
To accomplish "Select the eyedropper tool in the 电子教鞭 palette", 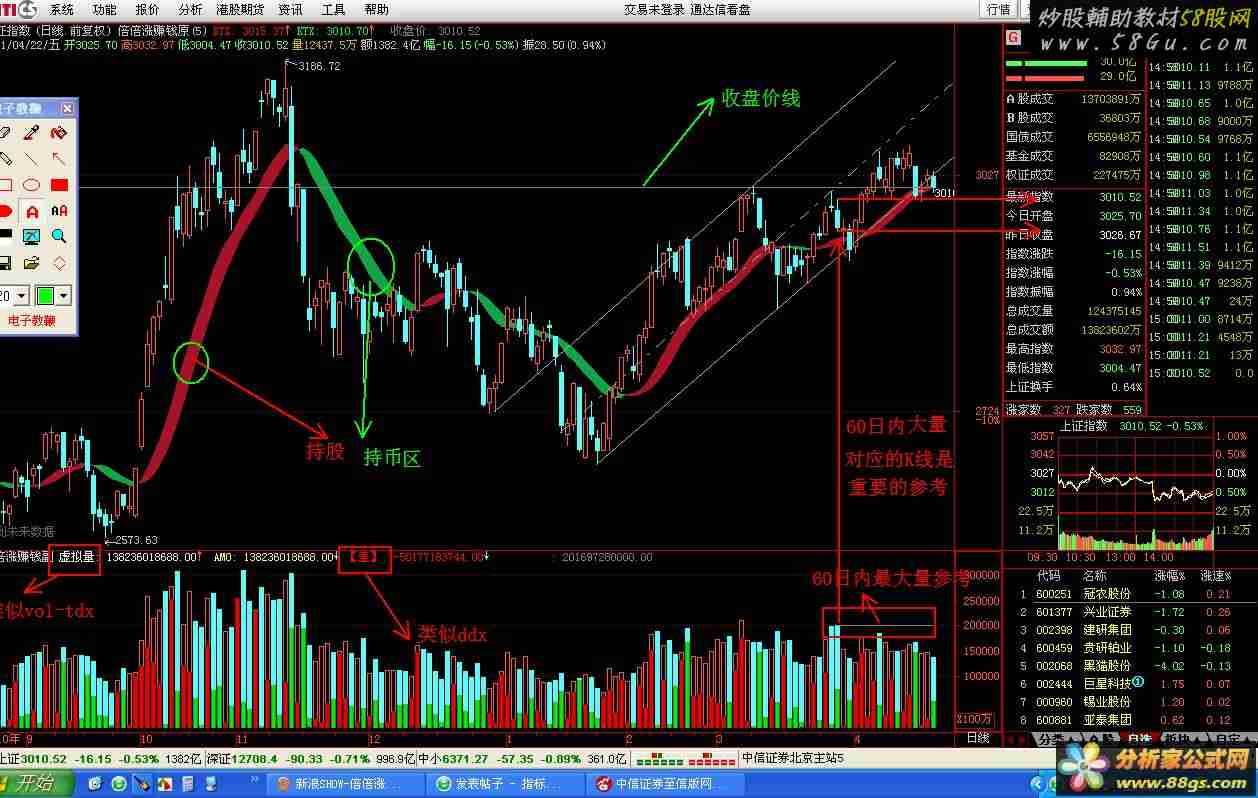I will 32,133.
